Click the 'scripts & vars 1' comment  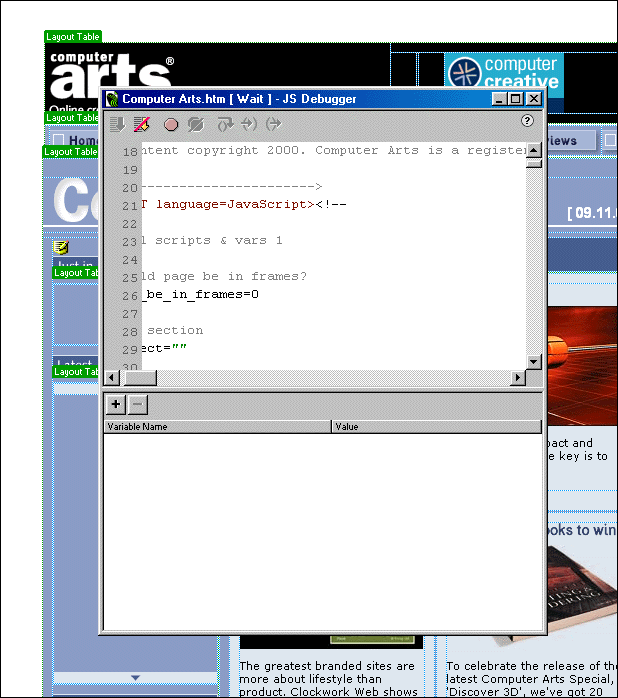pyautogui.click(x=219, y=240)
